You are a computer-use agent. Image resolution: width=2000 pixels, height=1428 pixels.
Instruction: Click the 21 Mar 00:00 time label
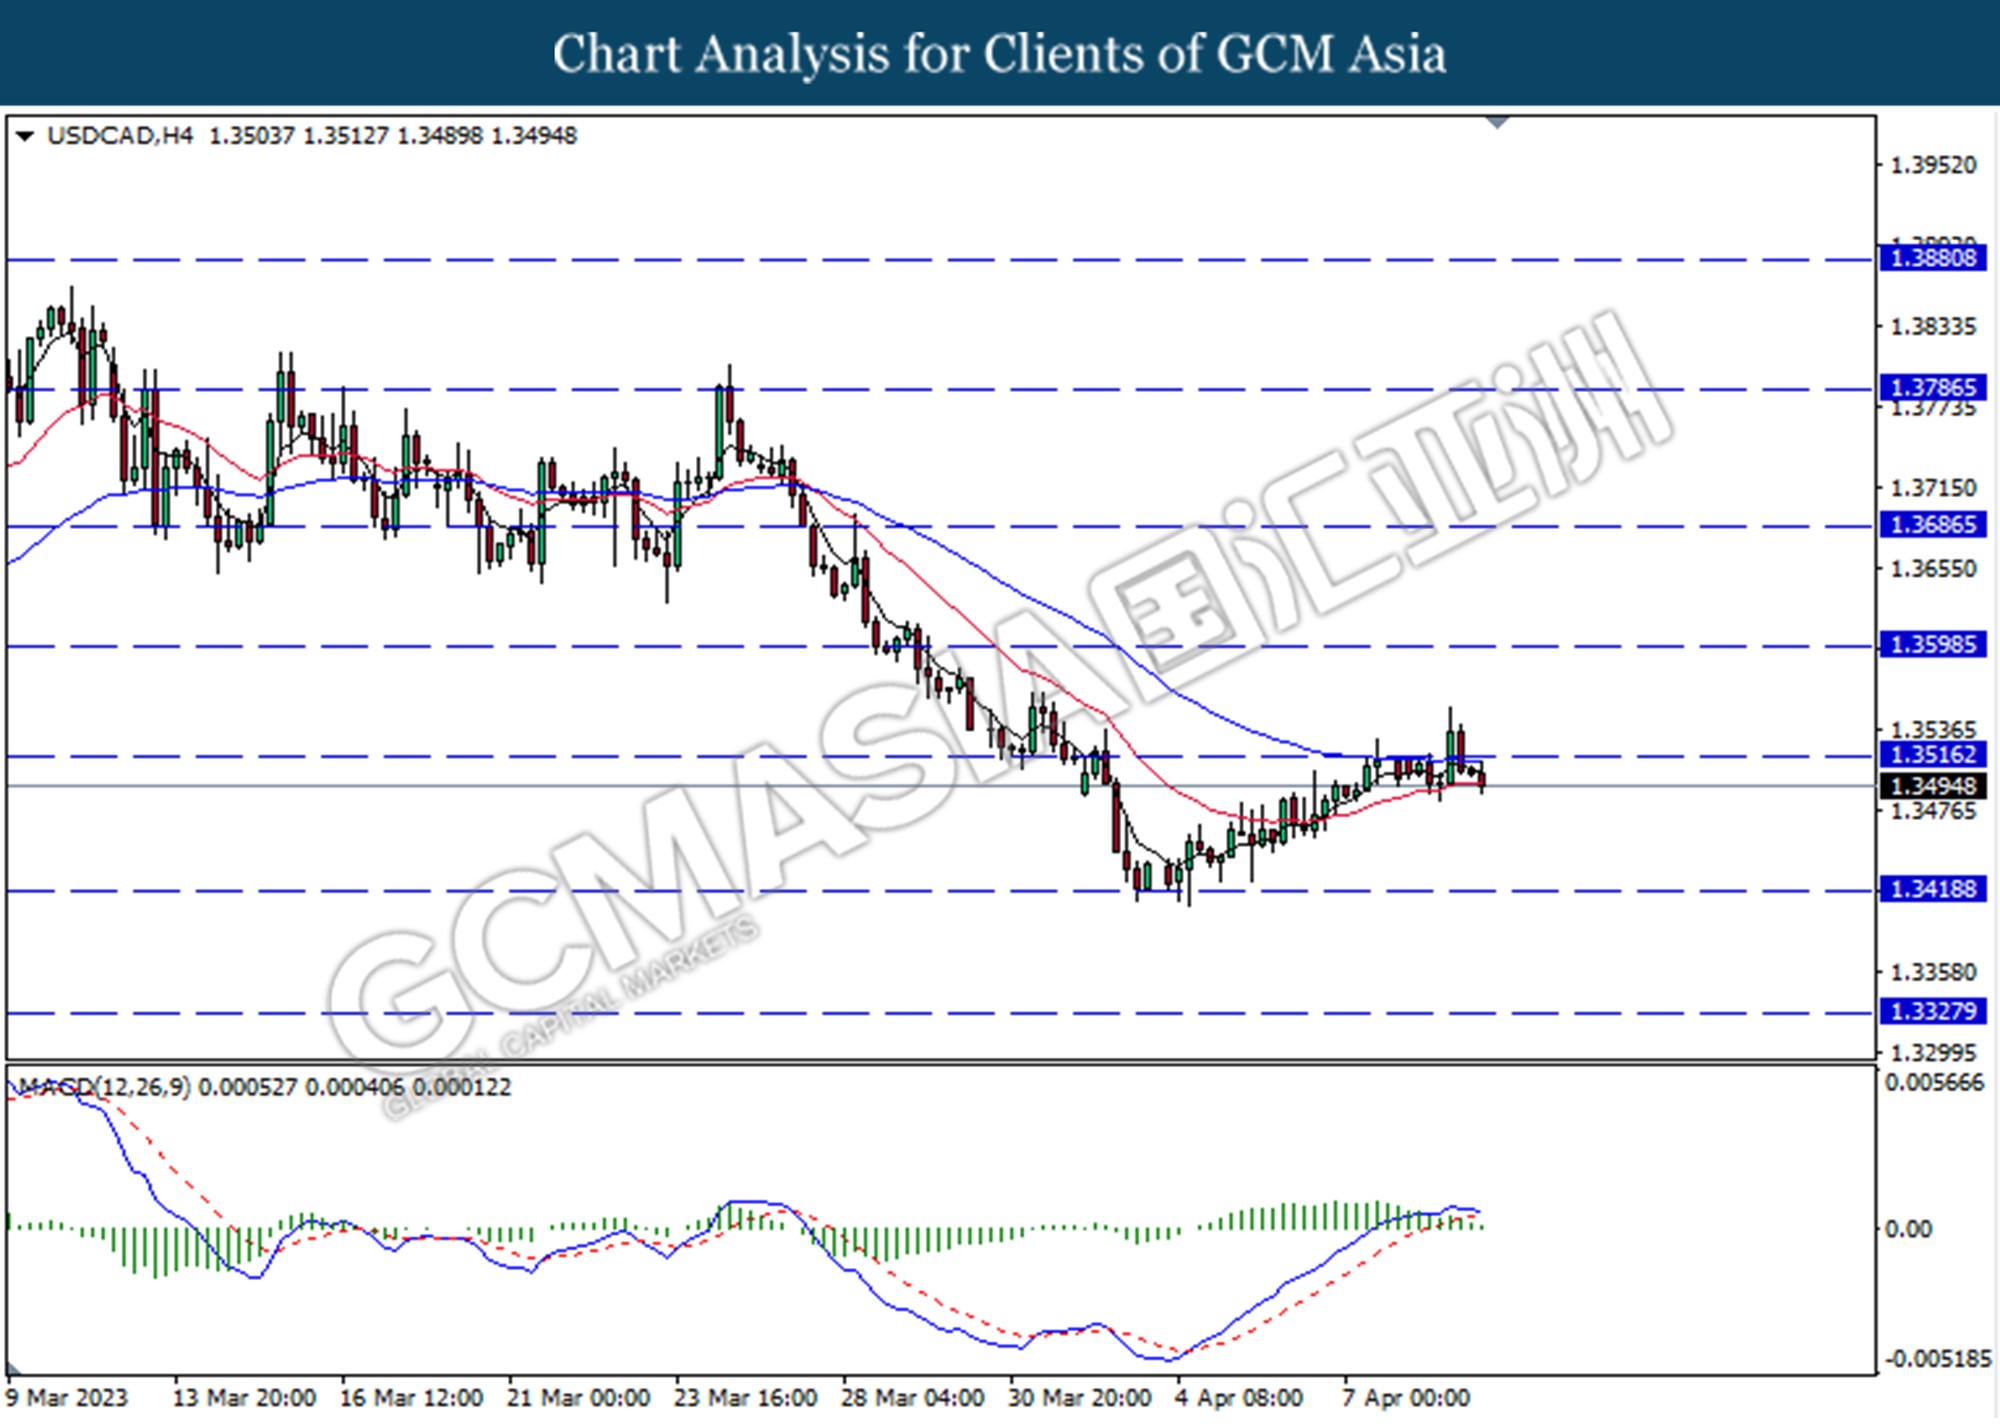(578, 1397)
